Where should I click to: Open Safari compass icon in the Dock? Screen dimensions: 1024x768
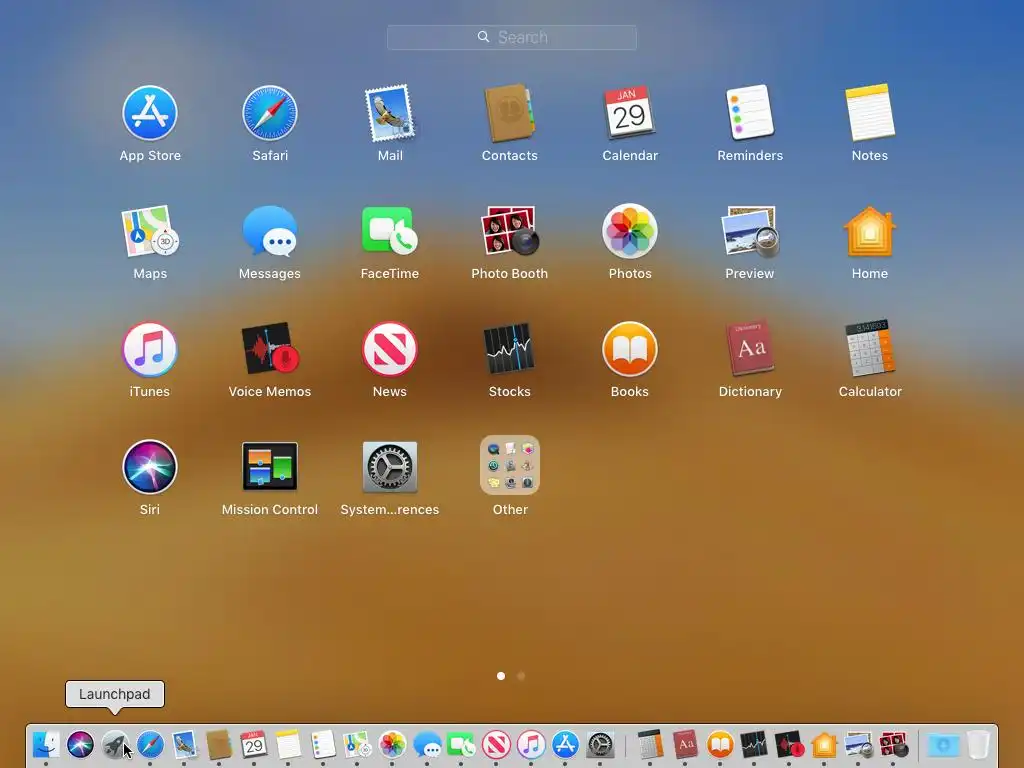click(150, 744)
